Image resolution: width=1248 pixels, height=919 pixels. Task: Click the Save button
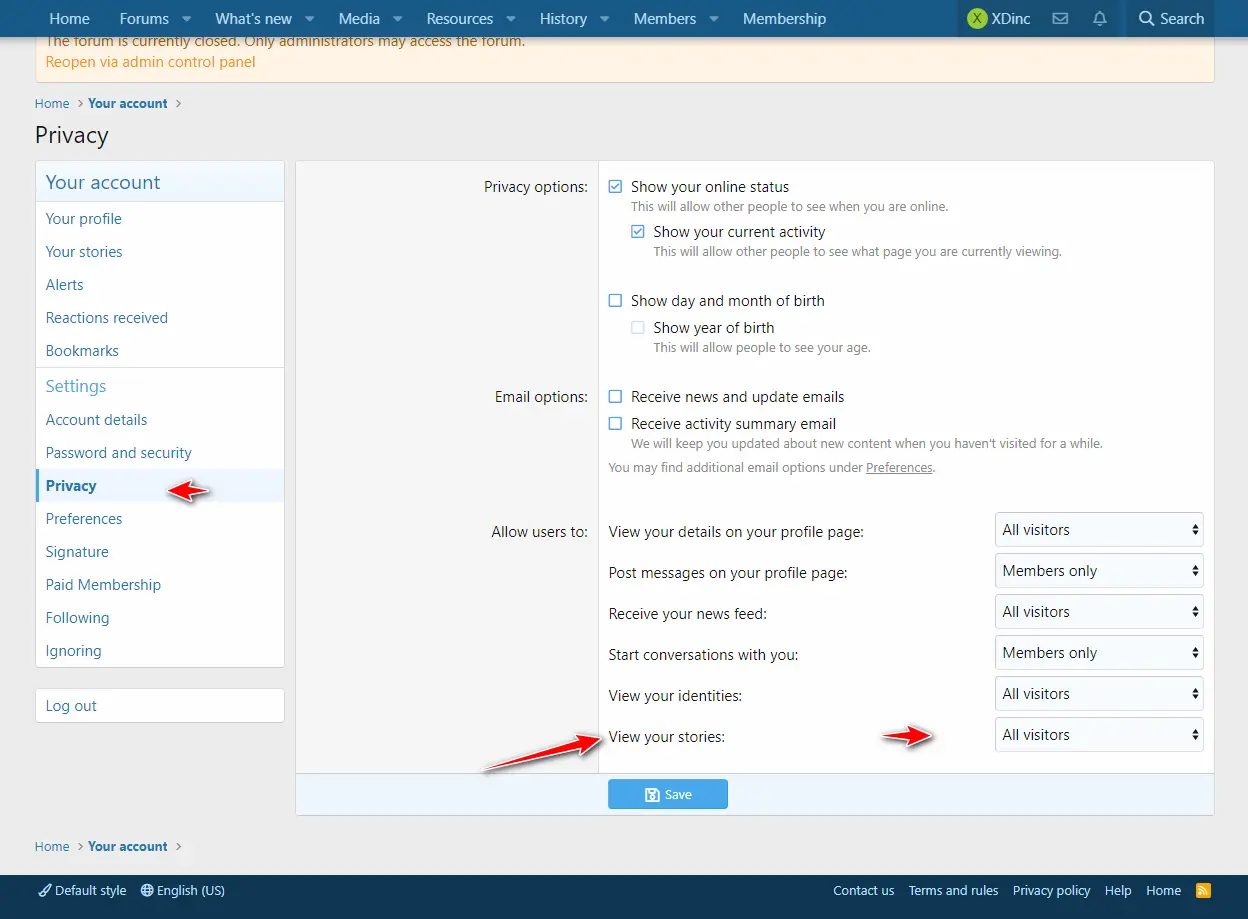tap(667, 795)
